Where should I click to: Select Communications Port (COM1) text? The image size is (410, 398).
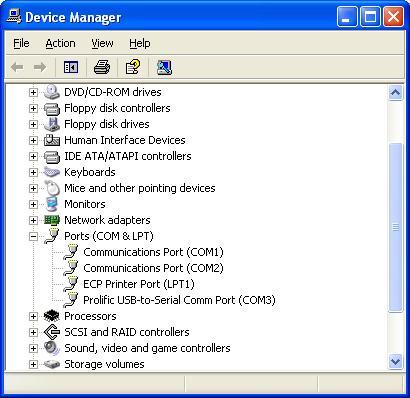[x=153, y=252]
